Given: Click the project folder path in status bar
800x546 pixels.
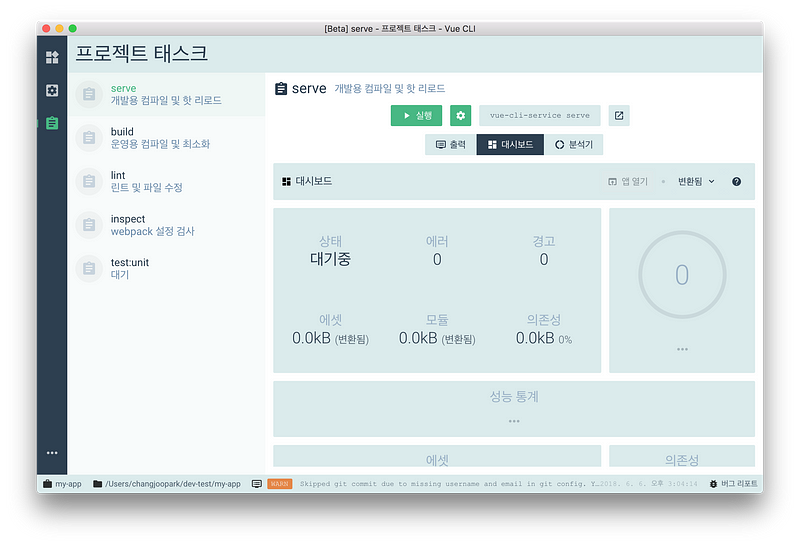Looking at the screenshot, I should click(167, 484).
